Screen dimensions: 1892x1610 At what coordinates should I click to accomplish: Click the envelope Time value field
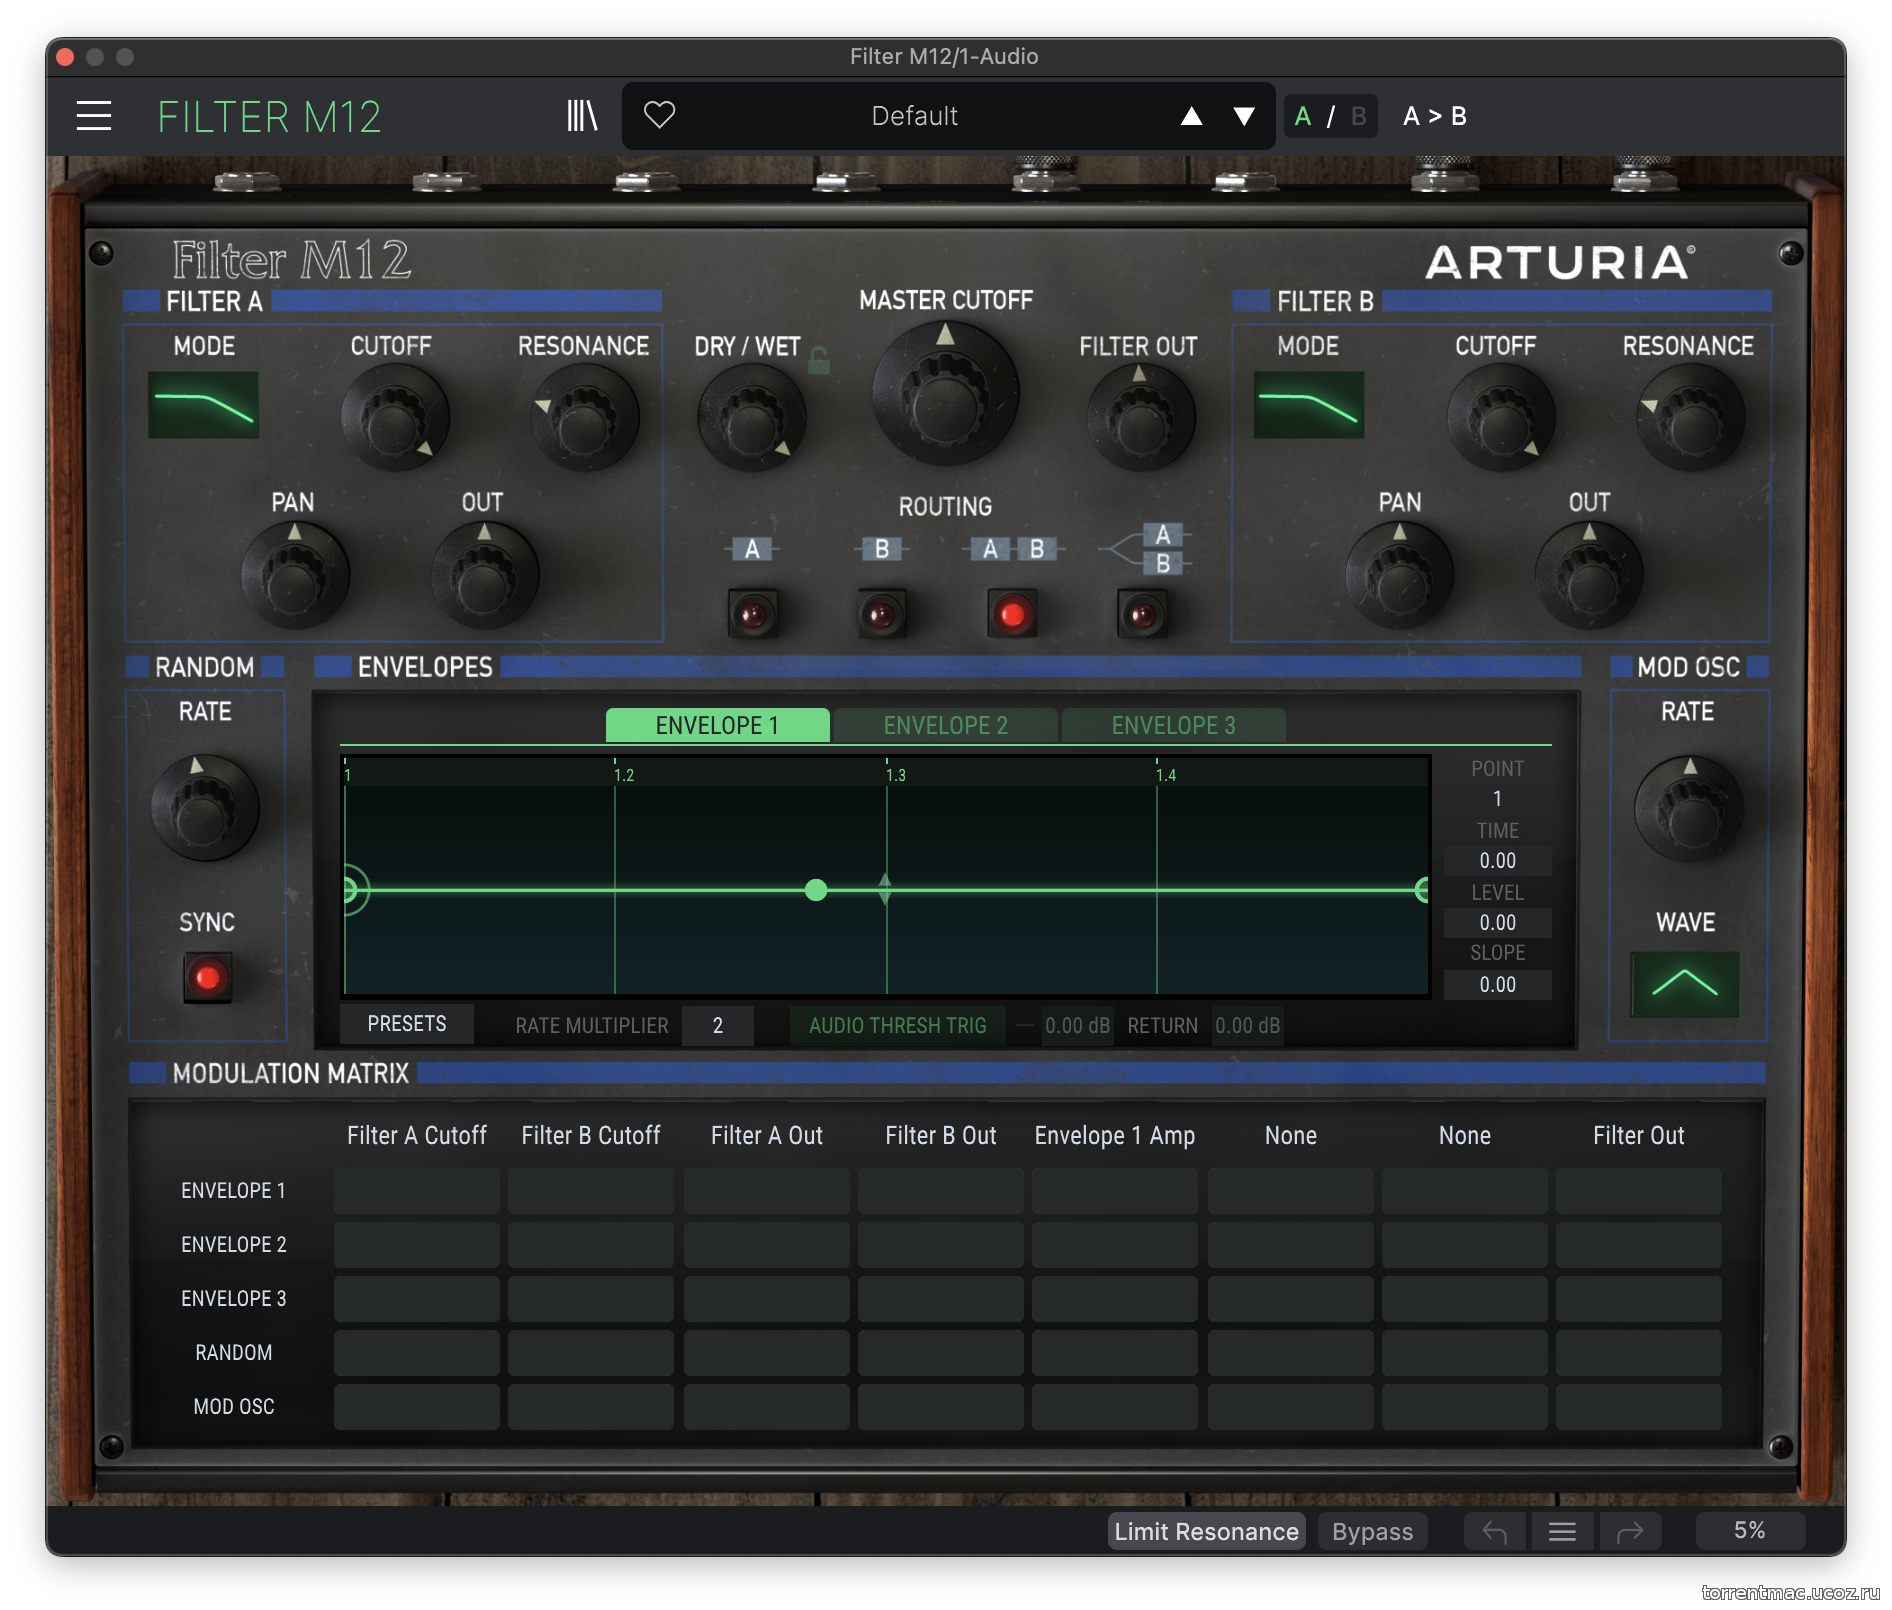click(x=1497, y=860)
